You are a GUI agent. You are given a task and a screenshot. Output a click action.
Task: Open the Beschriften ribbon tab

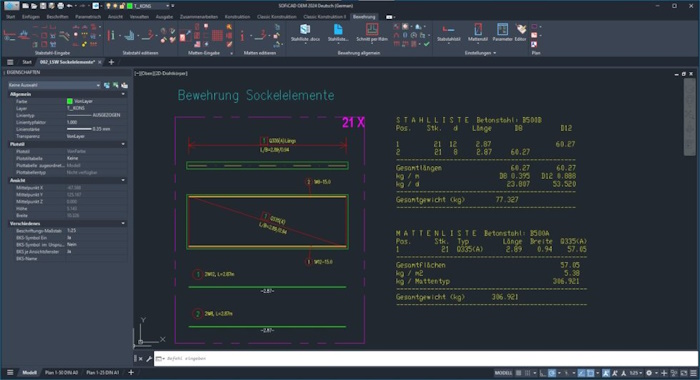(x=58, y=17)
